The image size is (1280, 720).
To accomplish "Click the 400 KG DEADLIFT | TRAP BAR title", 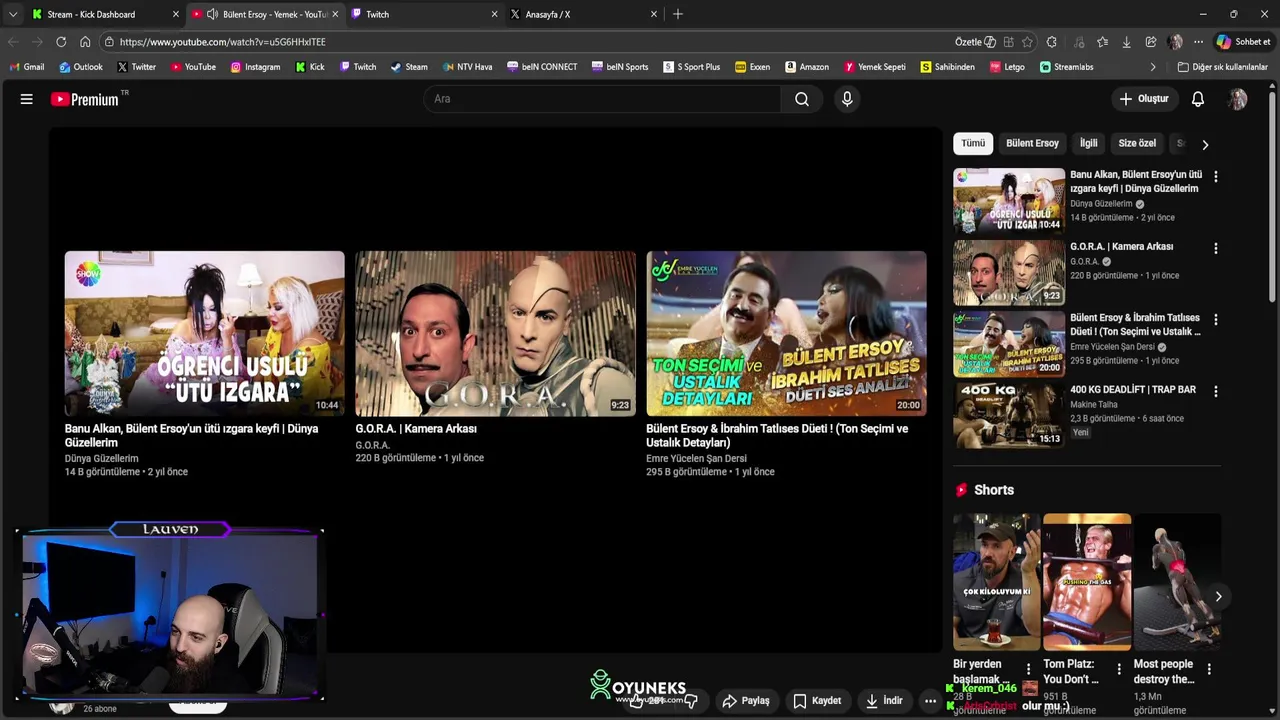I will pyautogui.click(x=1132, y=390).
